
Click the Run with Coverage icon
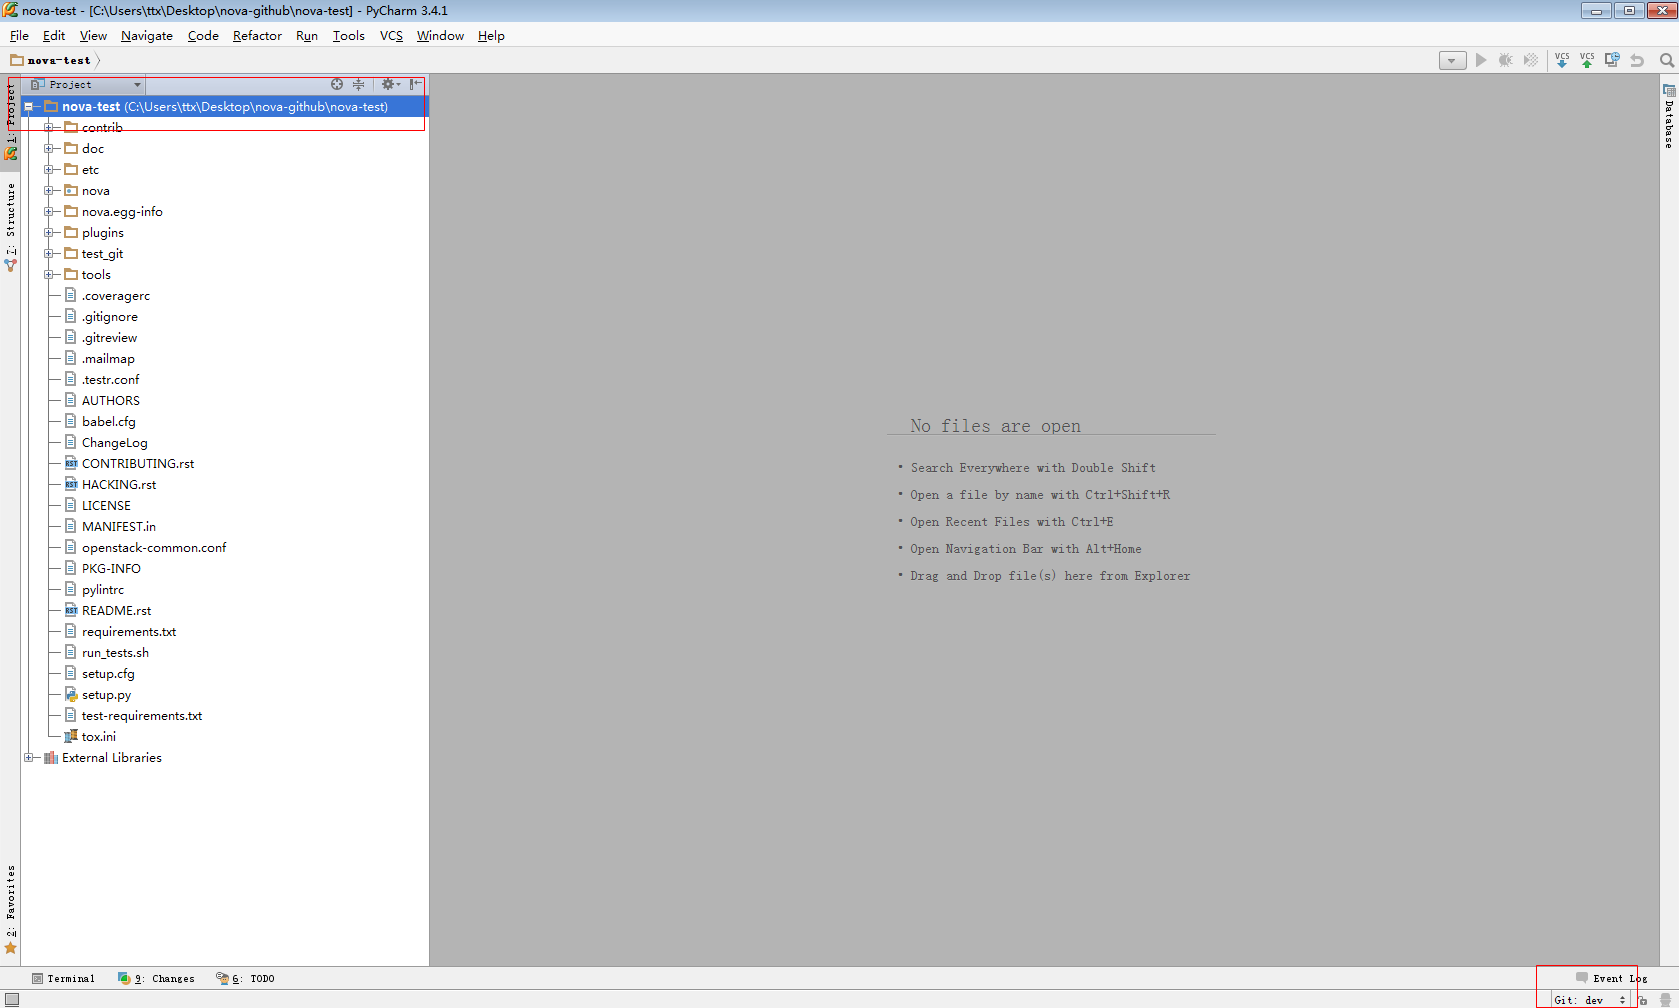click(1531, 60)
